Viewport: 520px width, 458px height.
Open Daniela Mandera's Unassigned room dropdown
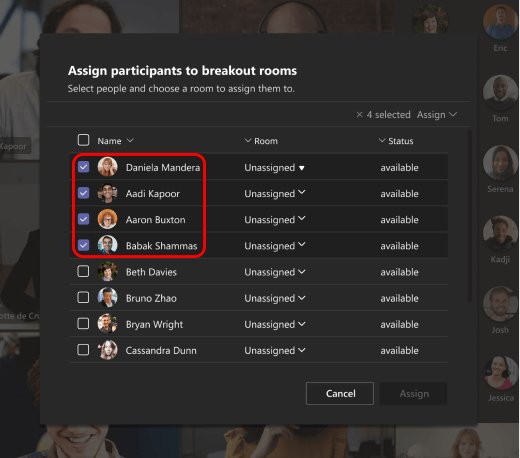274,168
